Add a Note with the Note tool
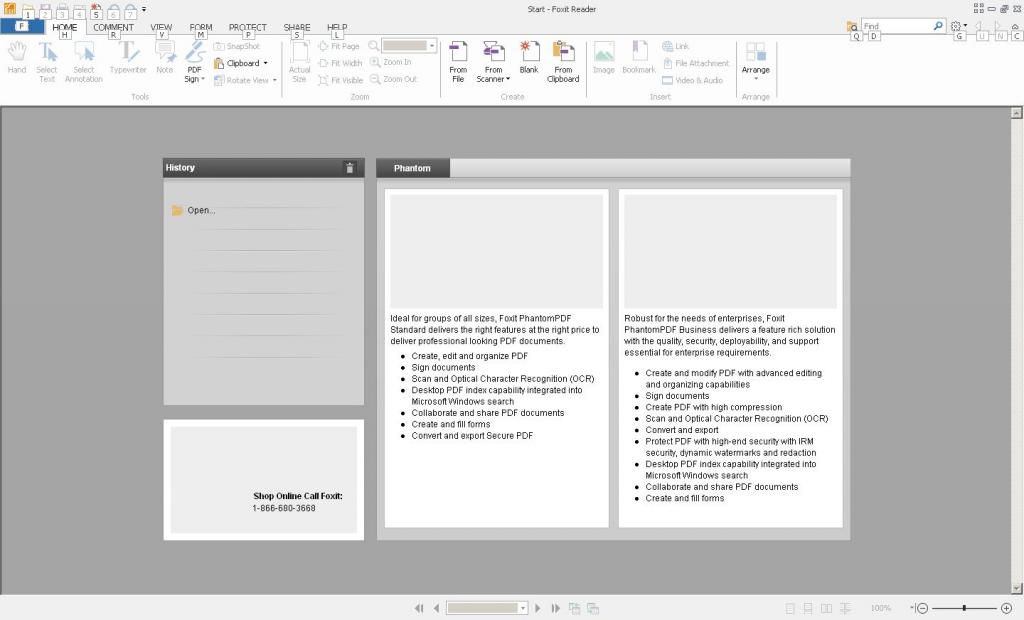This screenshot has height=620, width=1024. pyautogui.click(x=165, y=59)
